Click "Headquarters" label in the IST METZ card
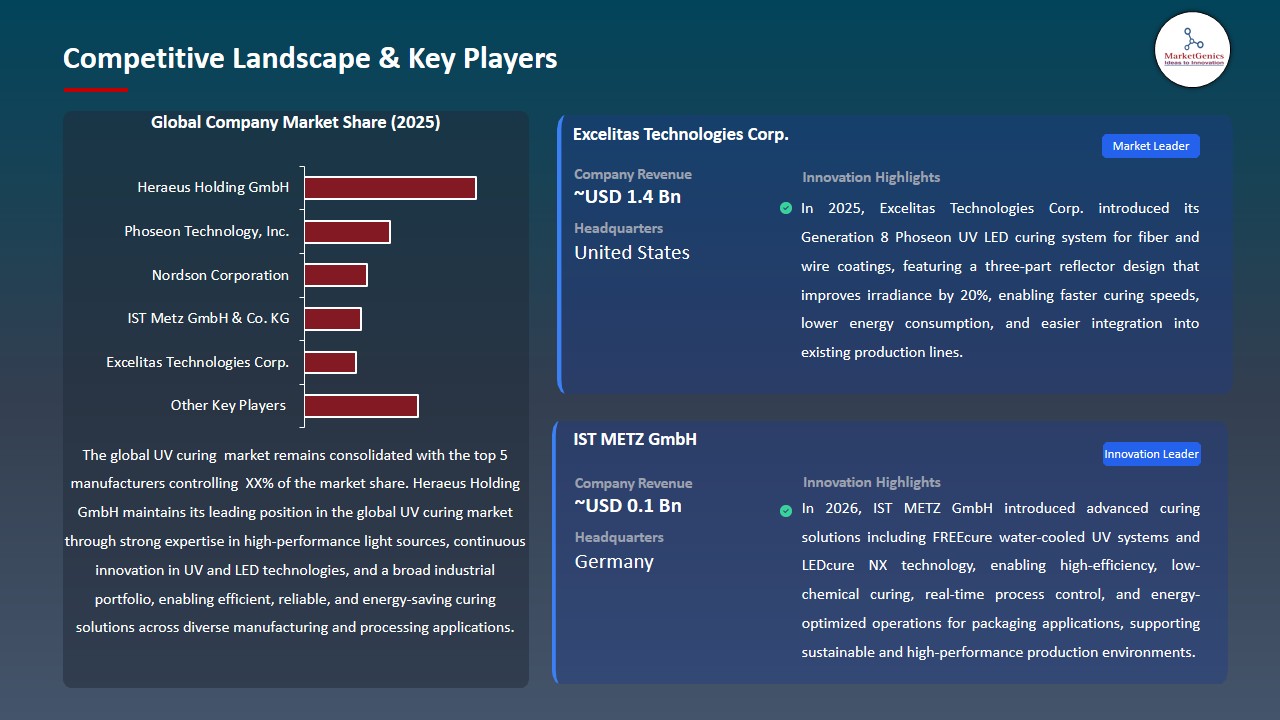This screenshot has height=720, width=1280. tap(619, 537)
